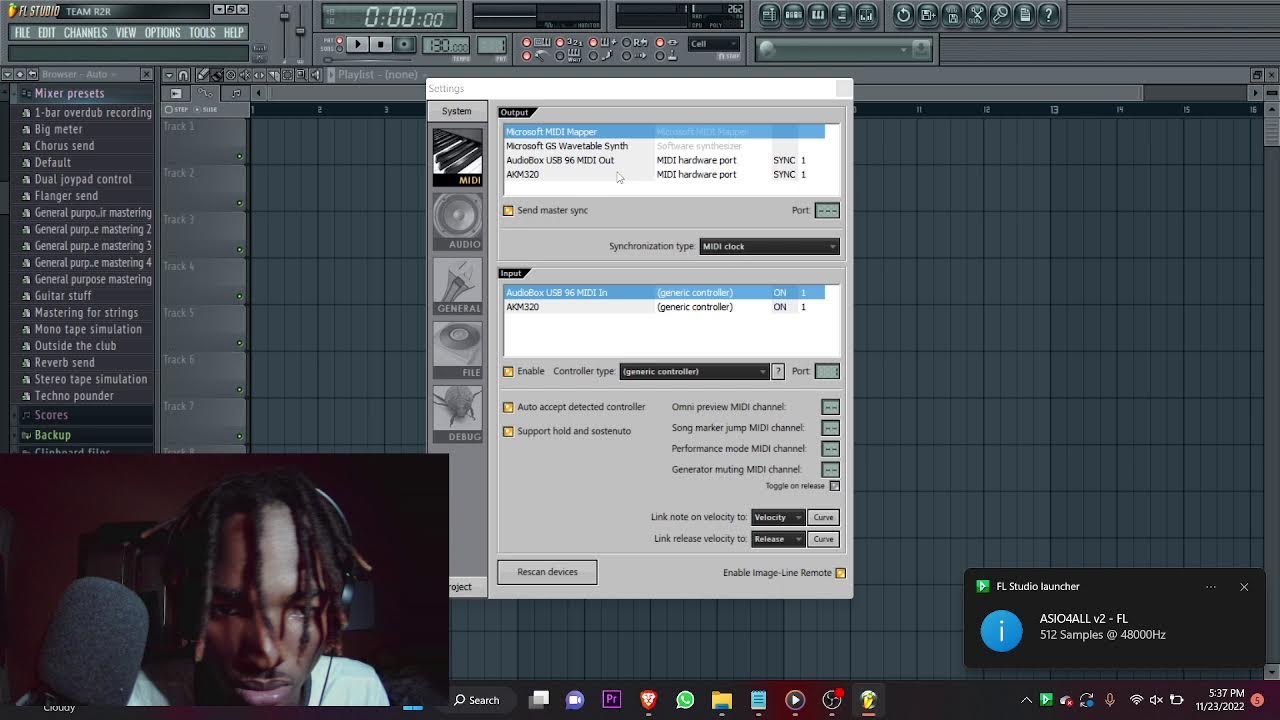1280x720 pixels.
Task: Toggle the playlist snap magnet icon
Action: (183, 75)
